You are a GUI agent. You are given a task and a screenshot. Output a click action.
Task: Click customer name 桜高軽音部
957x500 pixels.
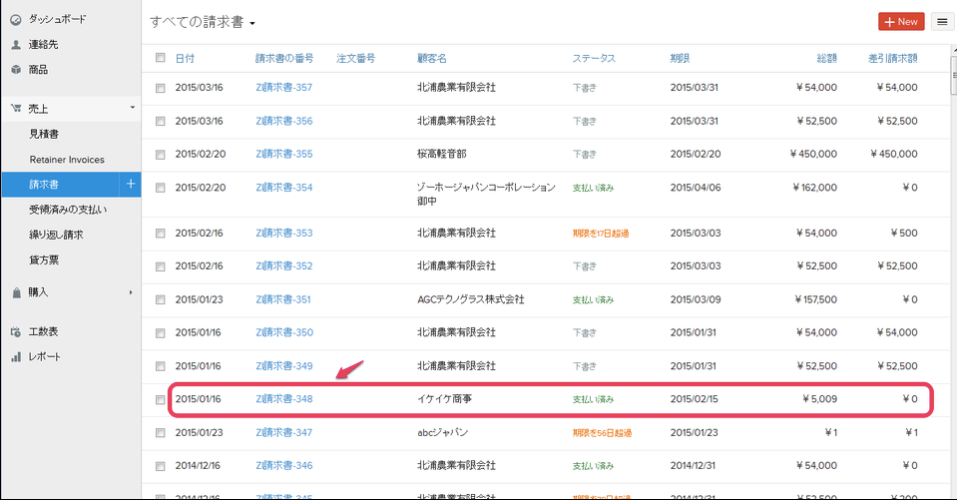click(442, 154)
